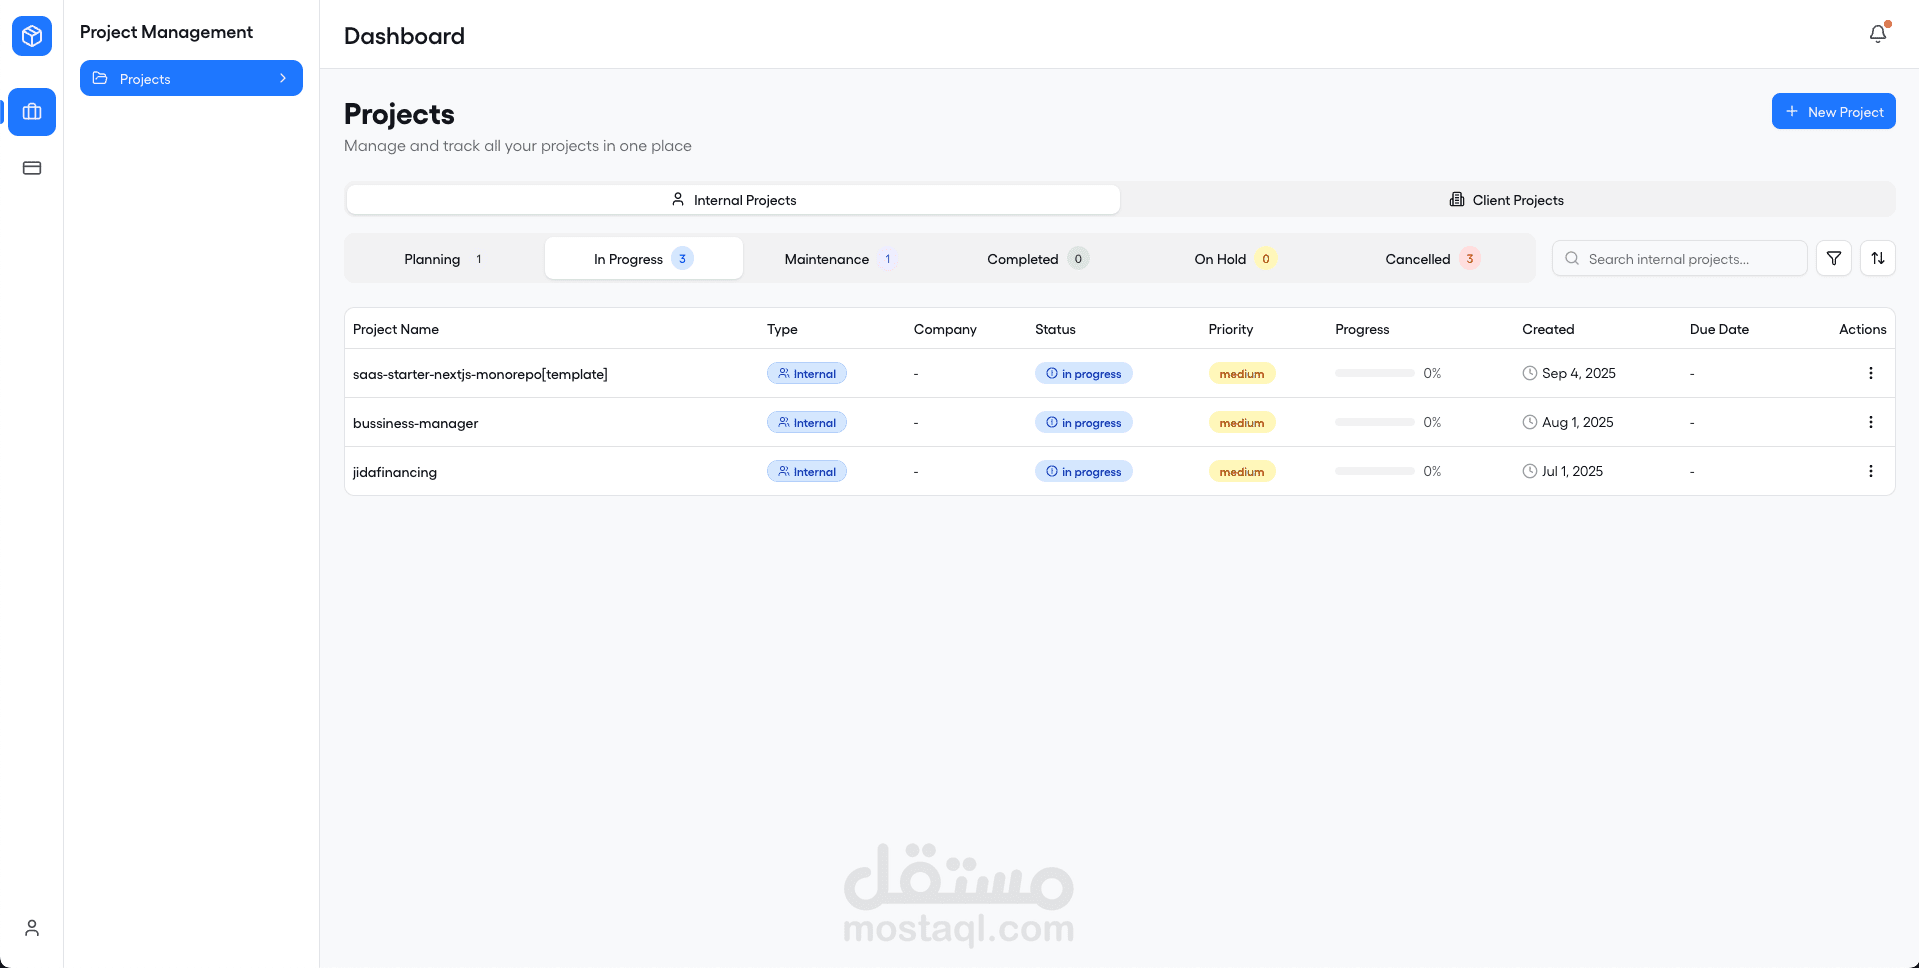Click medium priority badge in bussiness-manager row

[1241, 422]
